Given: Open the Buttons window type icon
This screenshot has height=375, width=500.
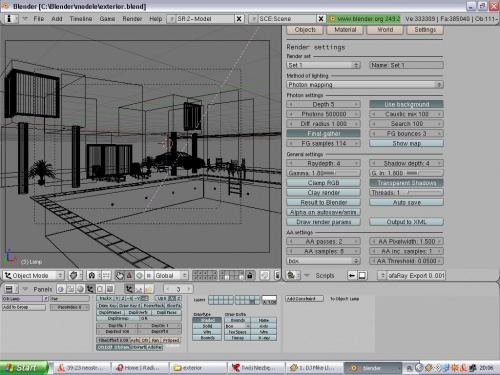Looking at the screenshot, I should pyautogui.click(x=9, y=289).
